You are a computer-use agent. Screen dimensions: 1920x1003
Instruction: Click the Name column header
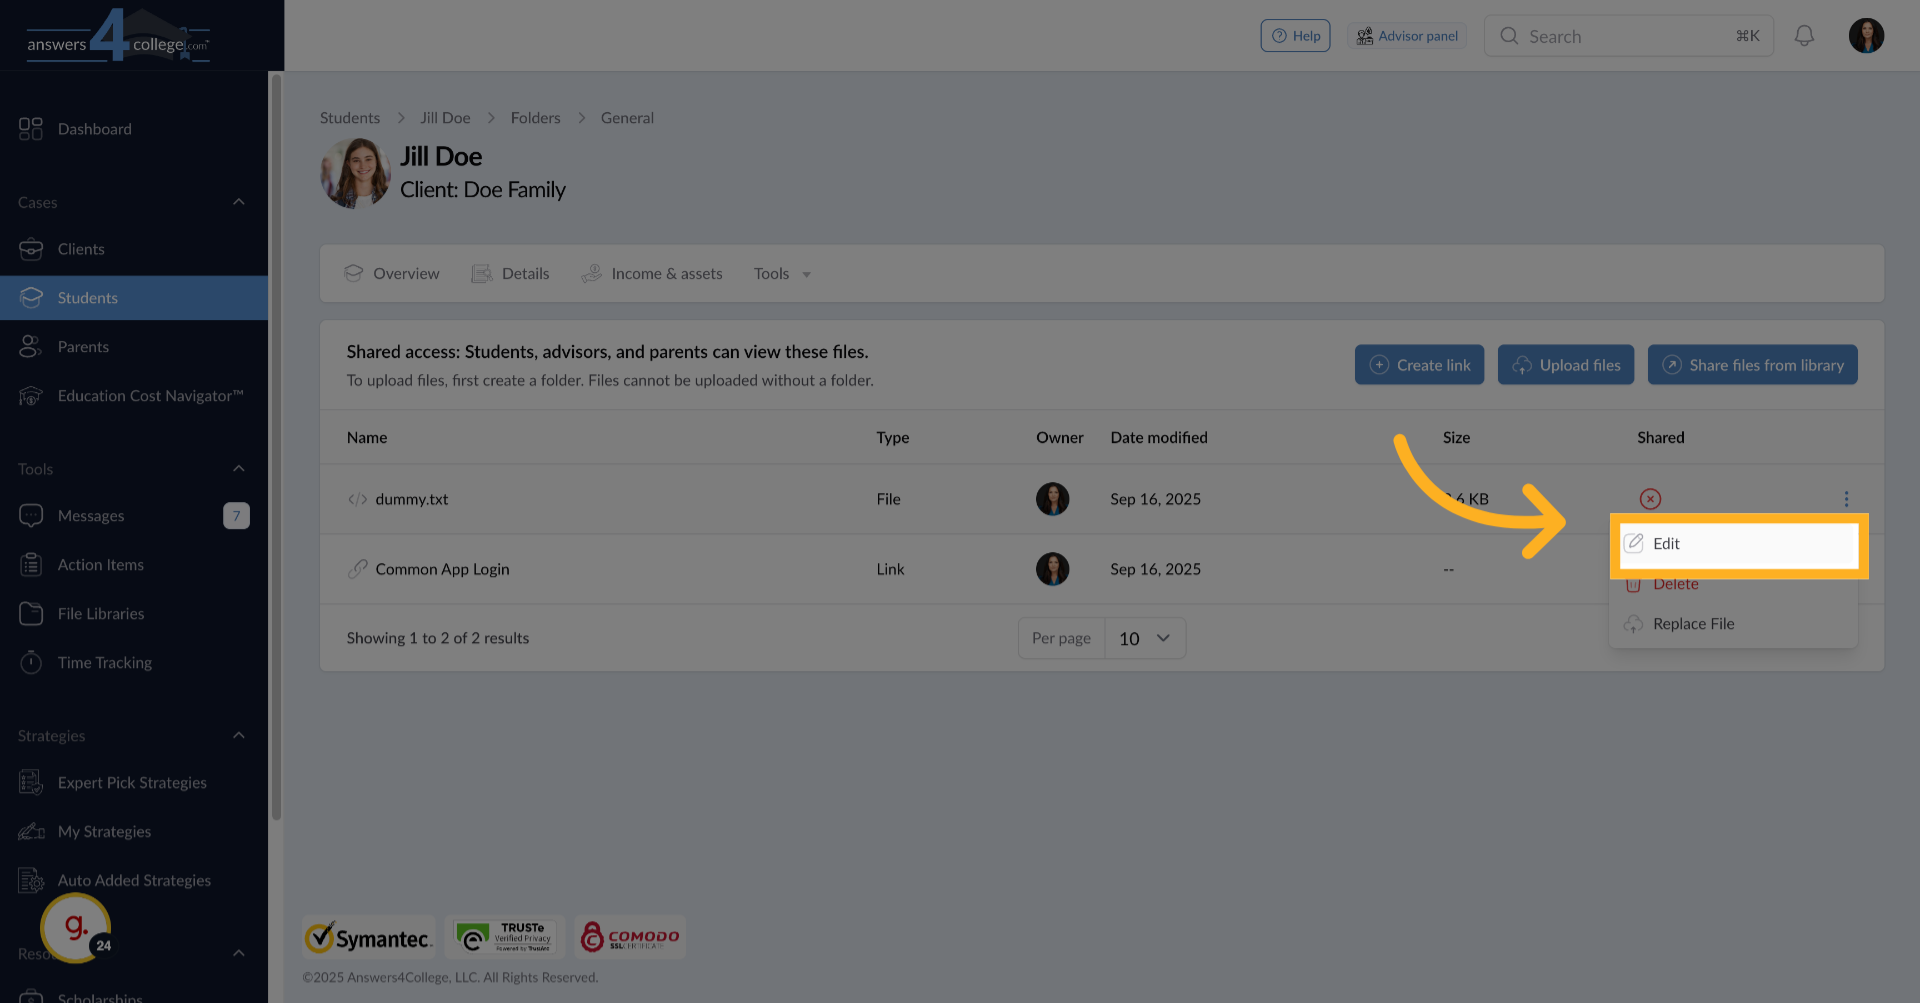click(x=367, y=438)
